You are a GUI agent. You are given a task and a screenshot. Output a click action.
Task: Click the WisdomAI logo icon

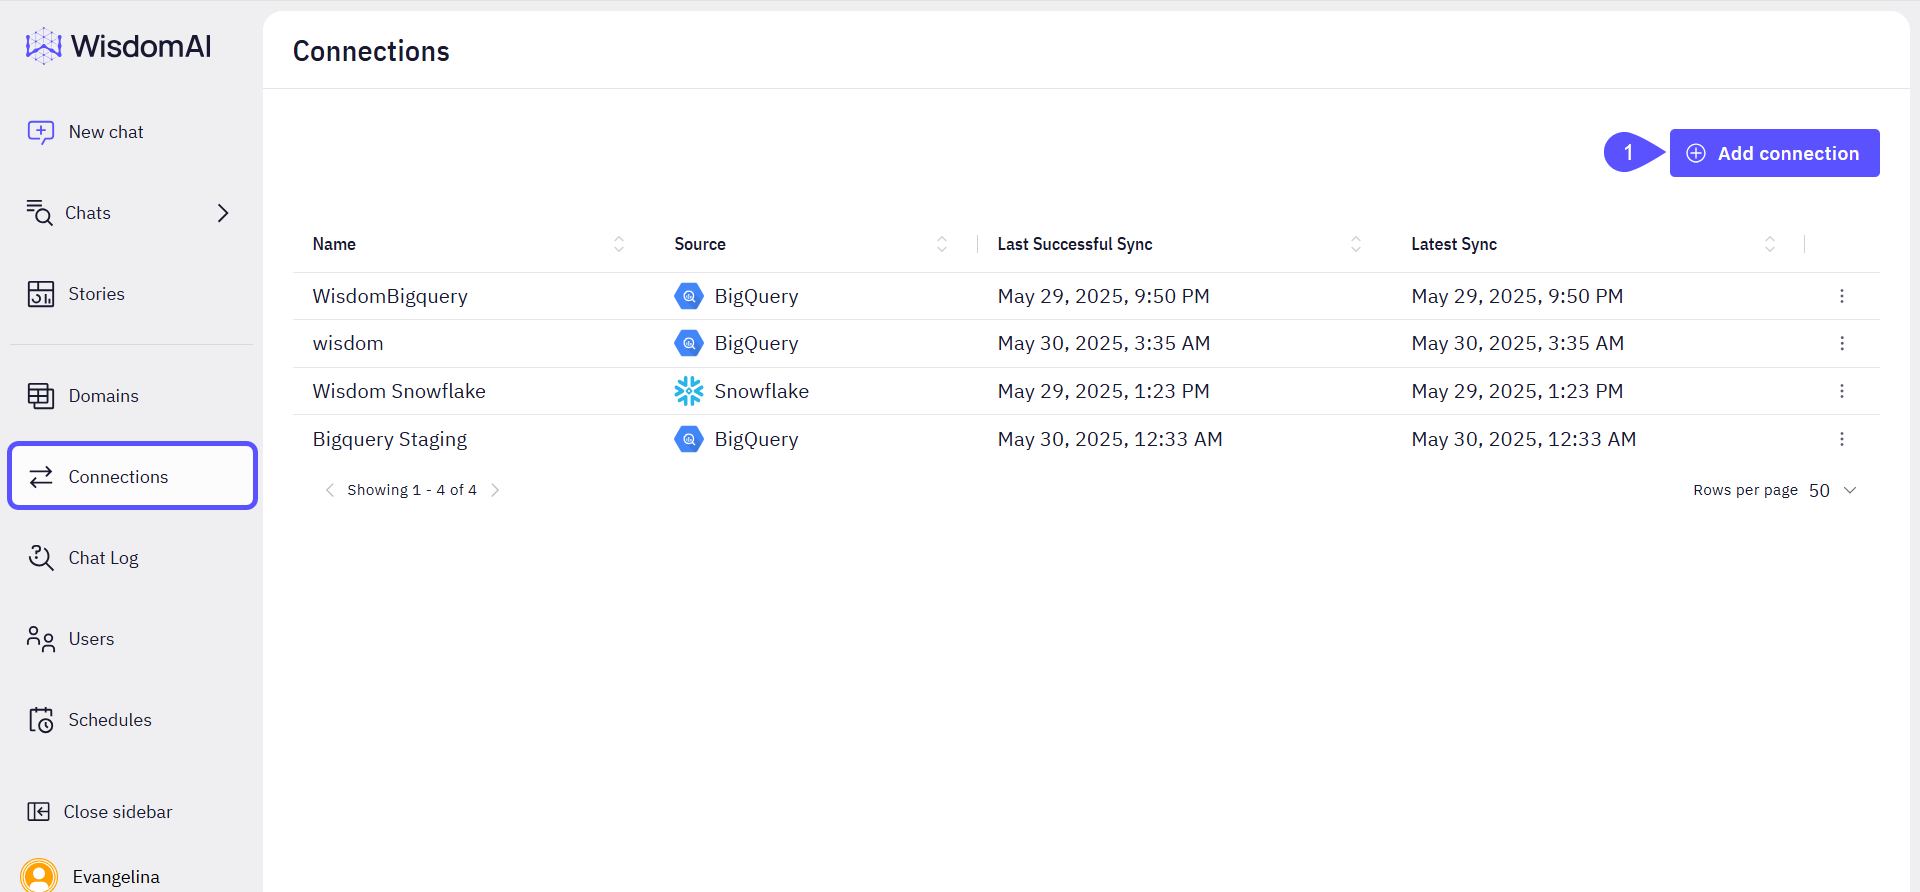(43, 46)
